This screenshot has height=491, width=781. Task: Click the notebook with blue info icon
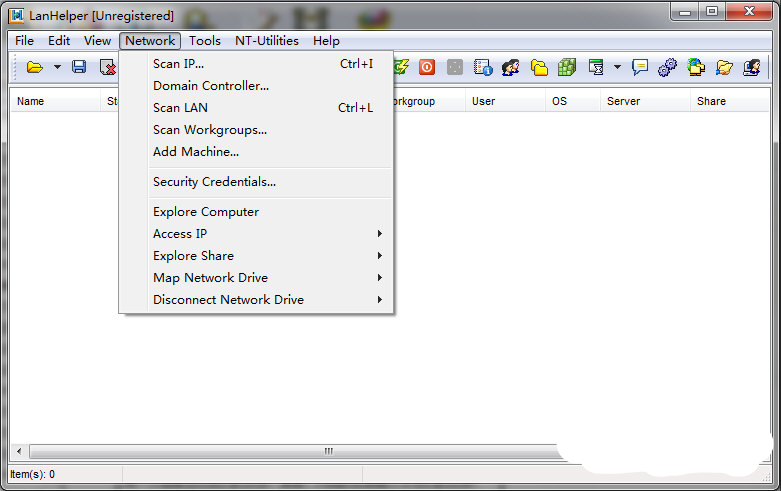[x=483, y=67]
